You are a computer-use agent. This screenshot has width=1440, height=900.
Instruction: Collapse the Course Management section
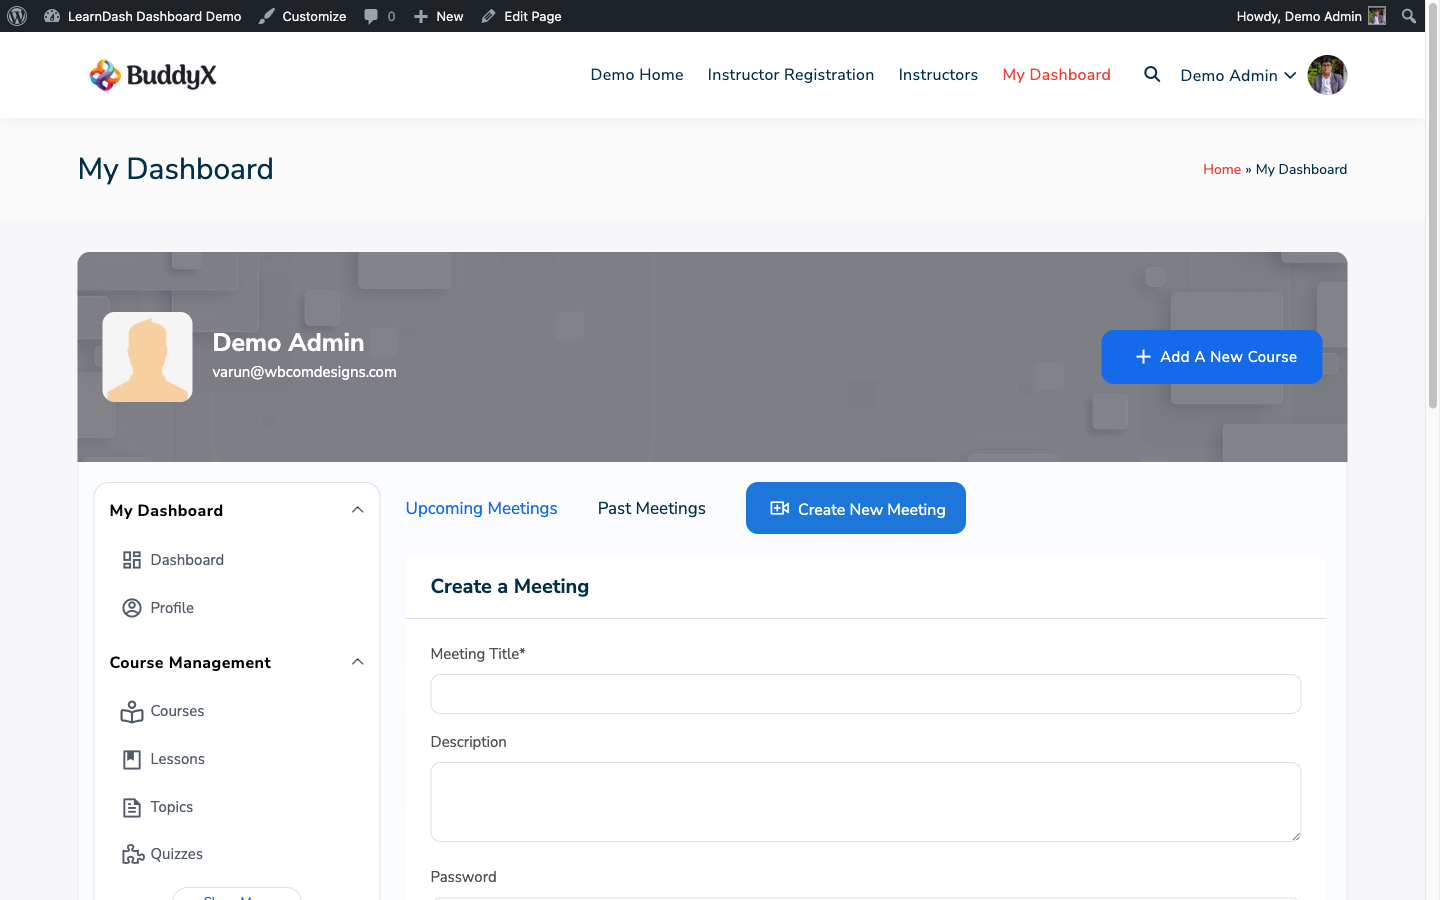(x=357, y=661)
